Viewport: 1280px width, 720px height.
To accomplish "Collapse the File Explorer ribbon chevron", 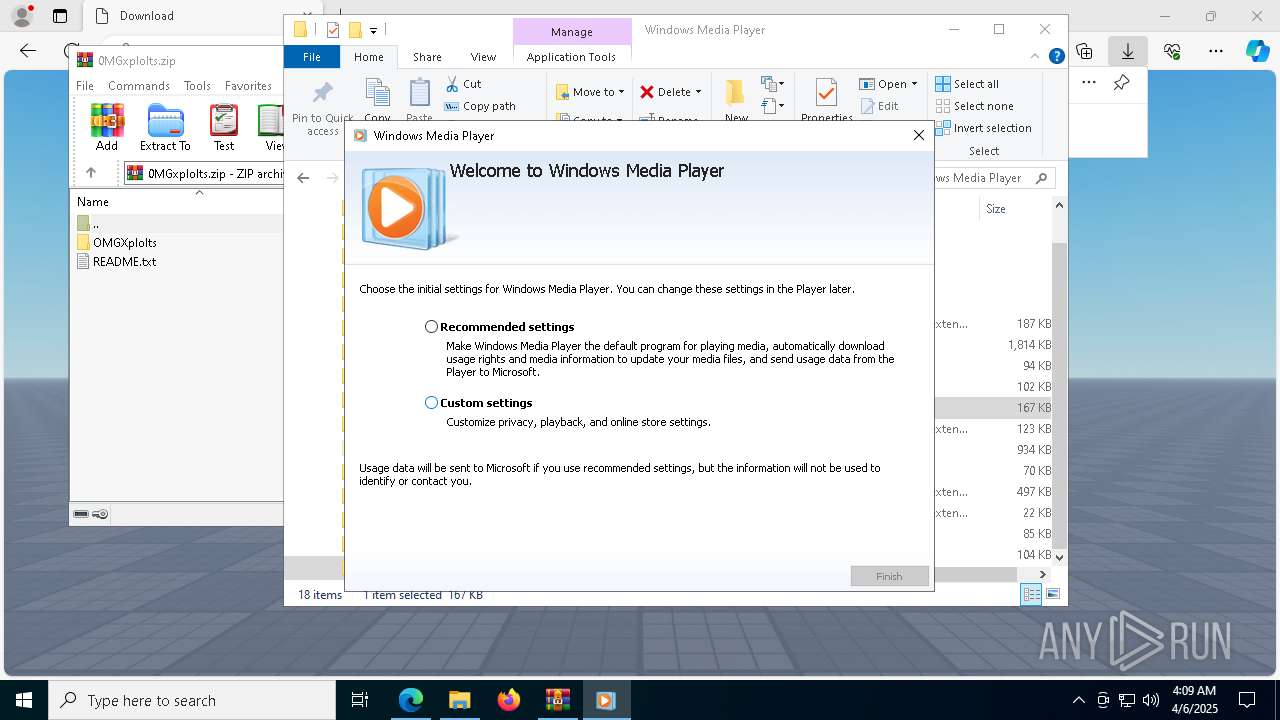I will point(1036,57).
